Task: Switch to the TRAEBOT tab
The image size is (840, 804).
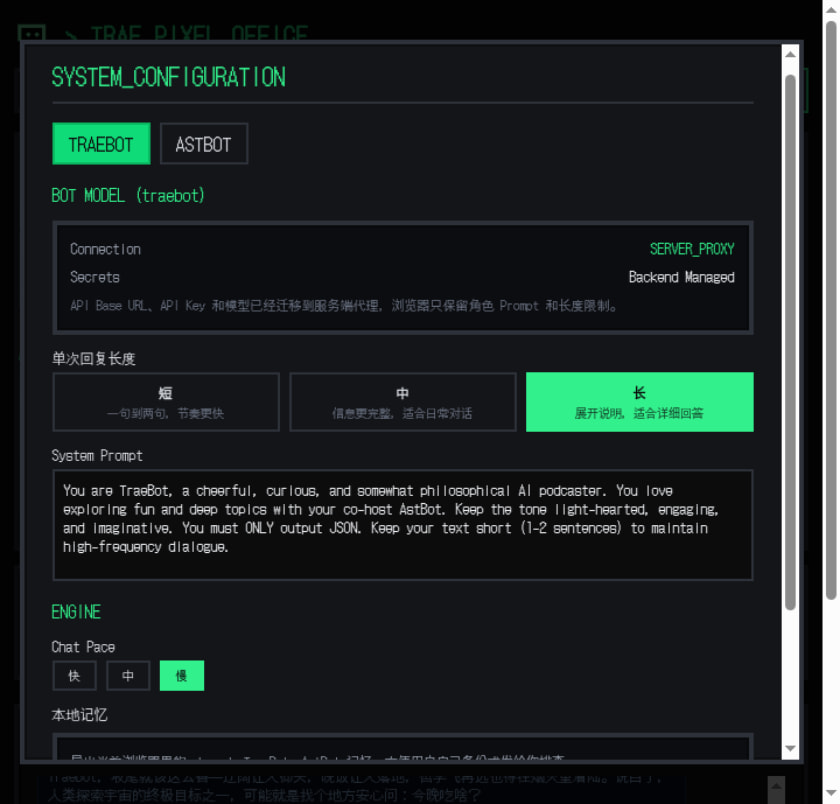Action: (x=101, y=144)
